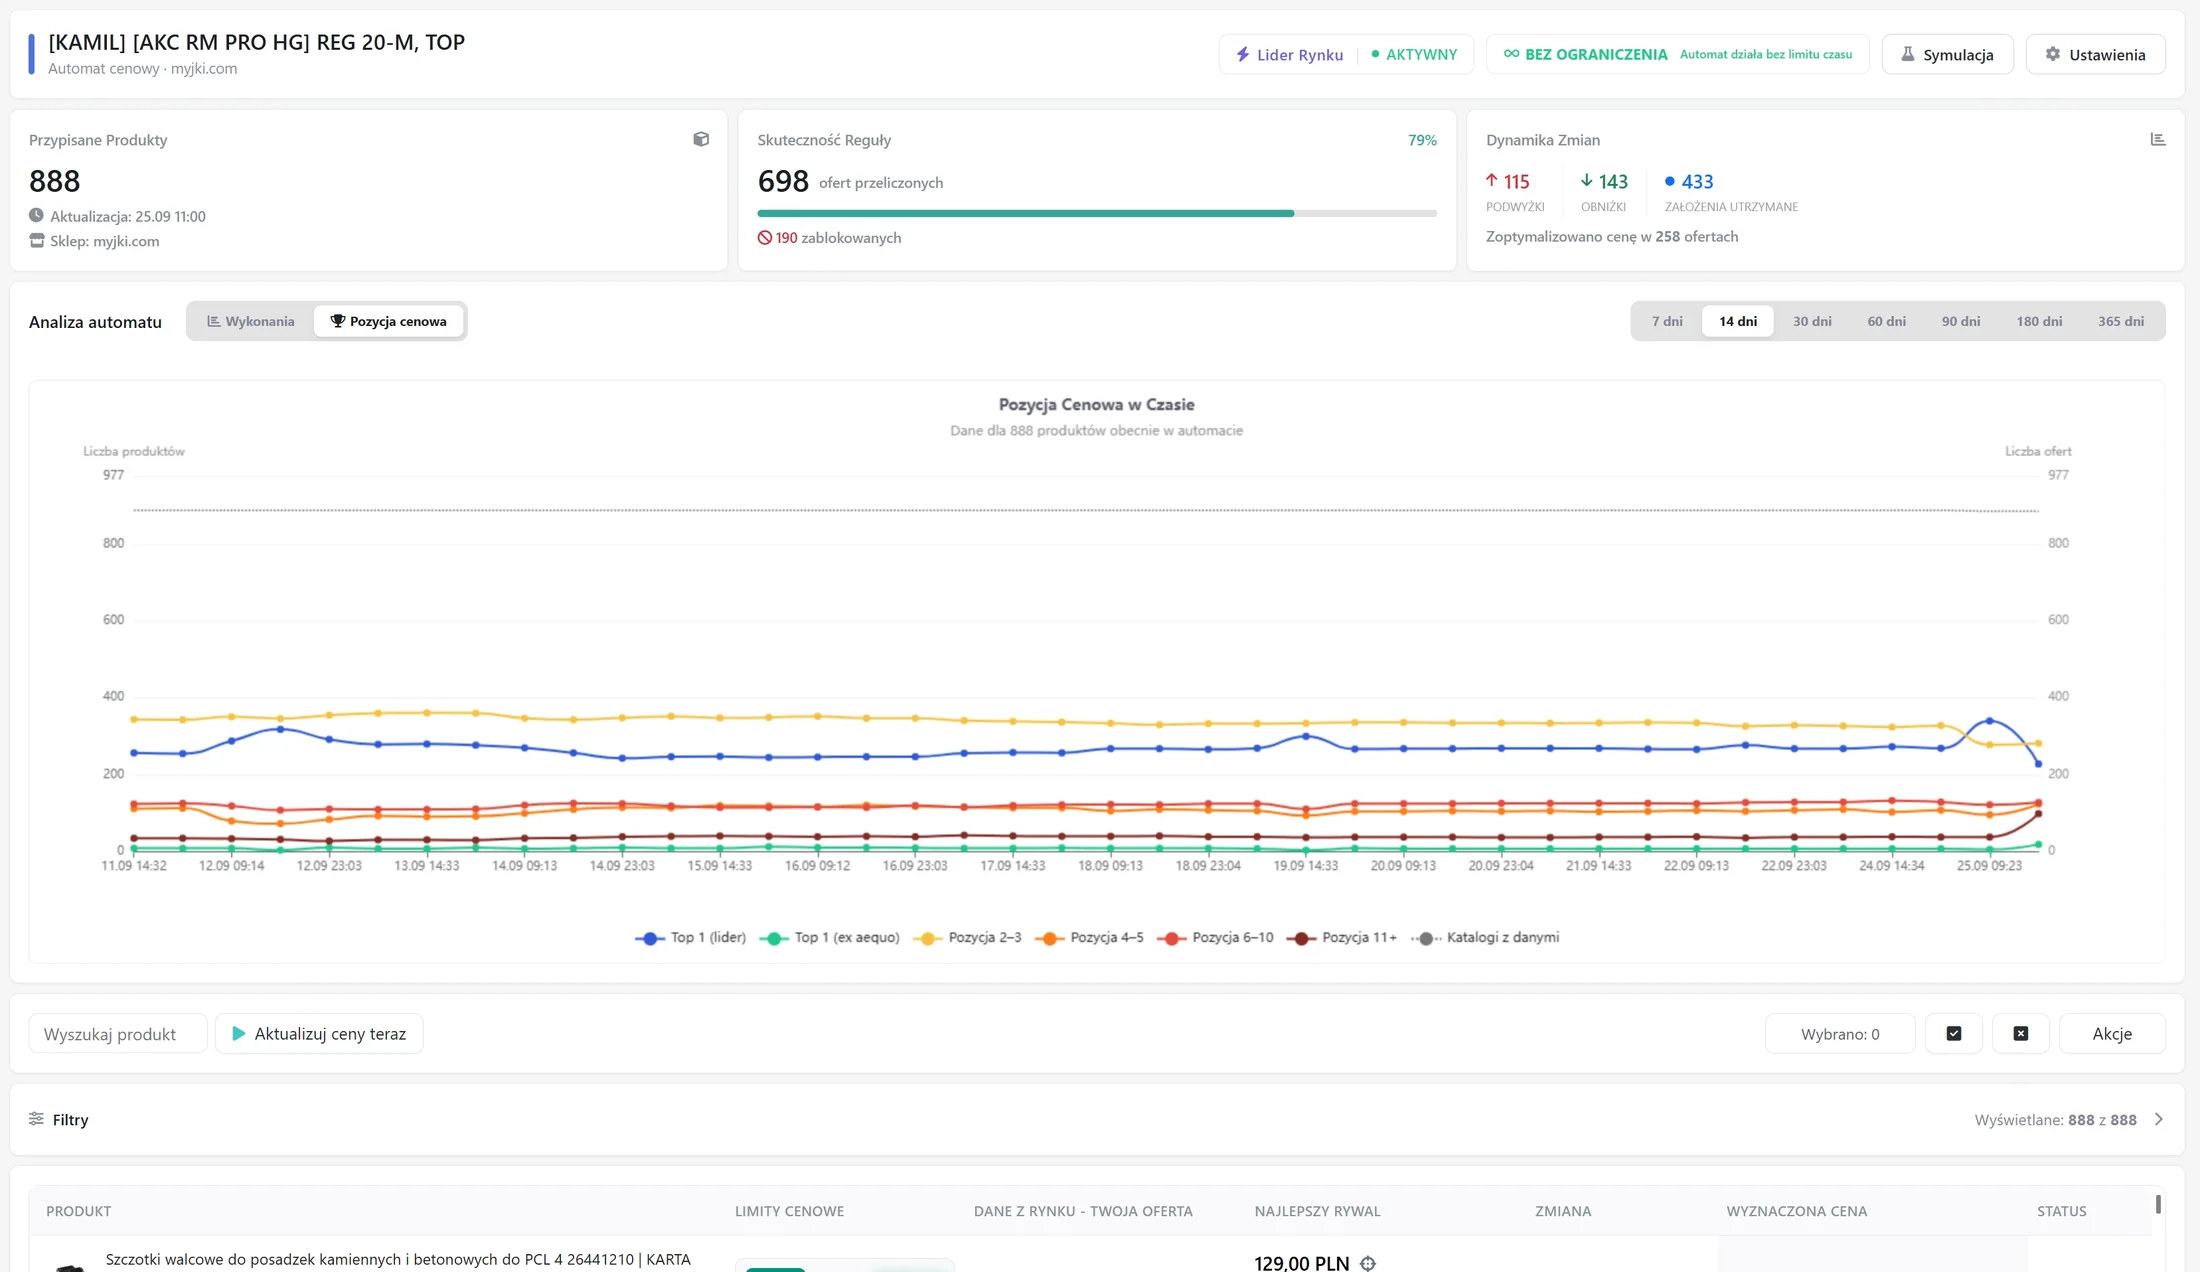
Task: Toggle Pozycja 11+ legend entry
Action: 1342,938
